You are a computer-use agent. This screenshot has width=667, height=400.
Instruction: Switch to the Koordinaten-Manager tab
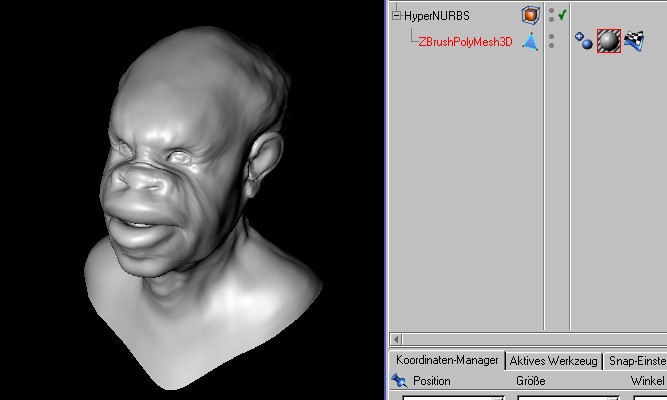[x=446, y=360]
